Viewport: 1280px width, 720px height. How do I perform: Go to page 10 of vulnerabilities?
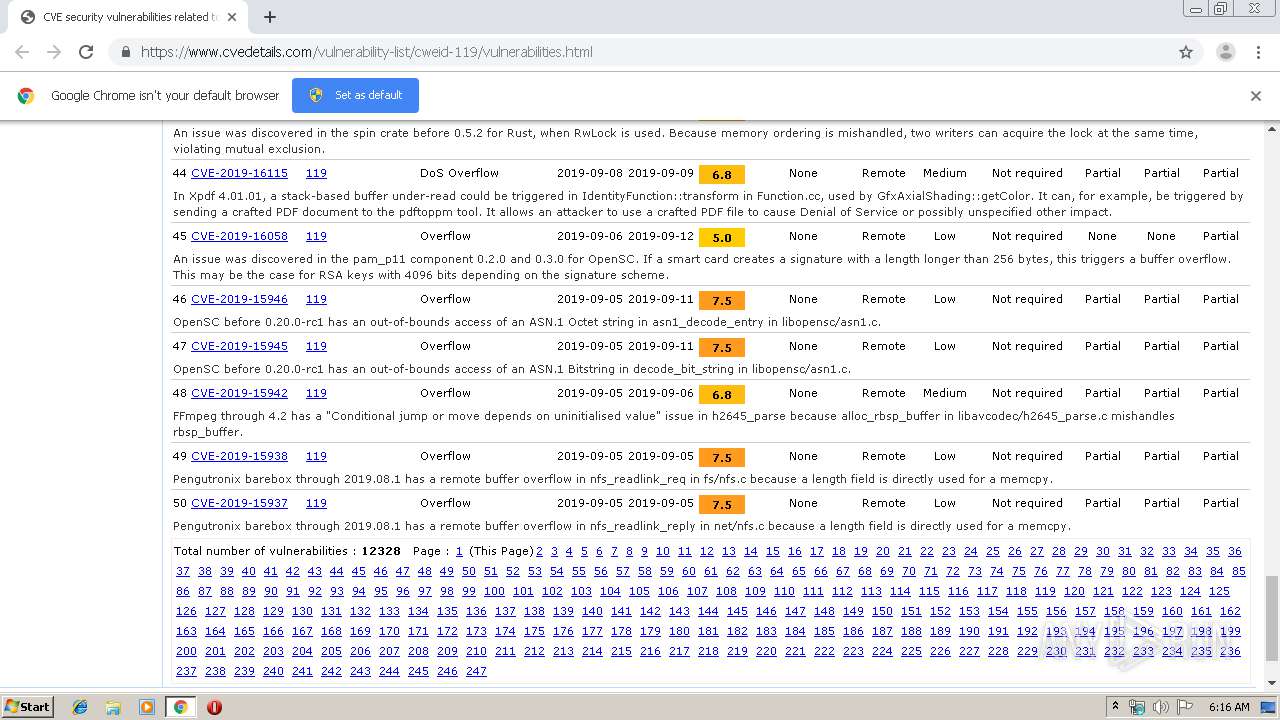point(663,551)
